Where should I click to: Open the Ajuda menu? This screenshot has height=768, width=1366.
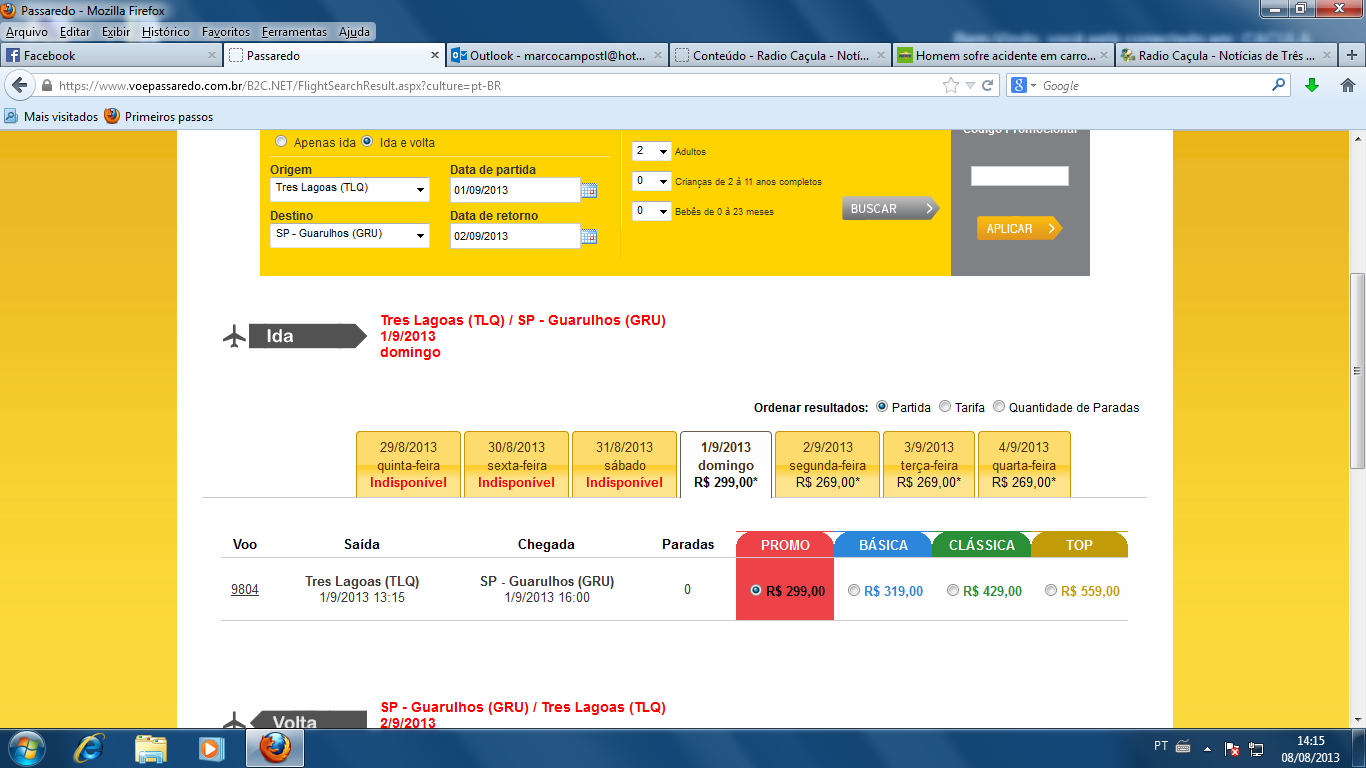(x=354, y=32)
